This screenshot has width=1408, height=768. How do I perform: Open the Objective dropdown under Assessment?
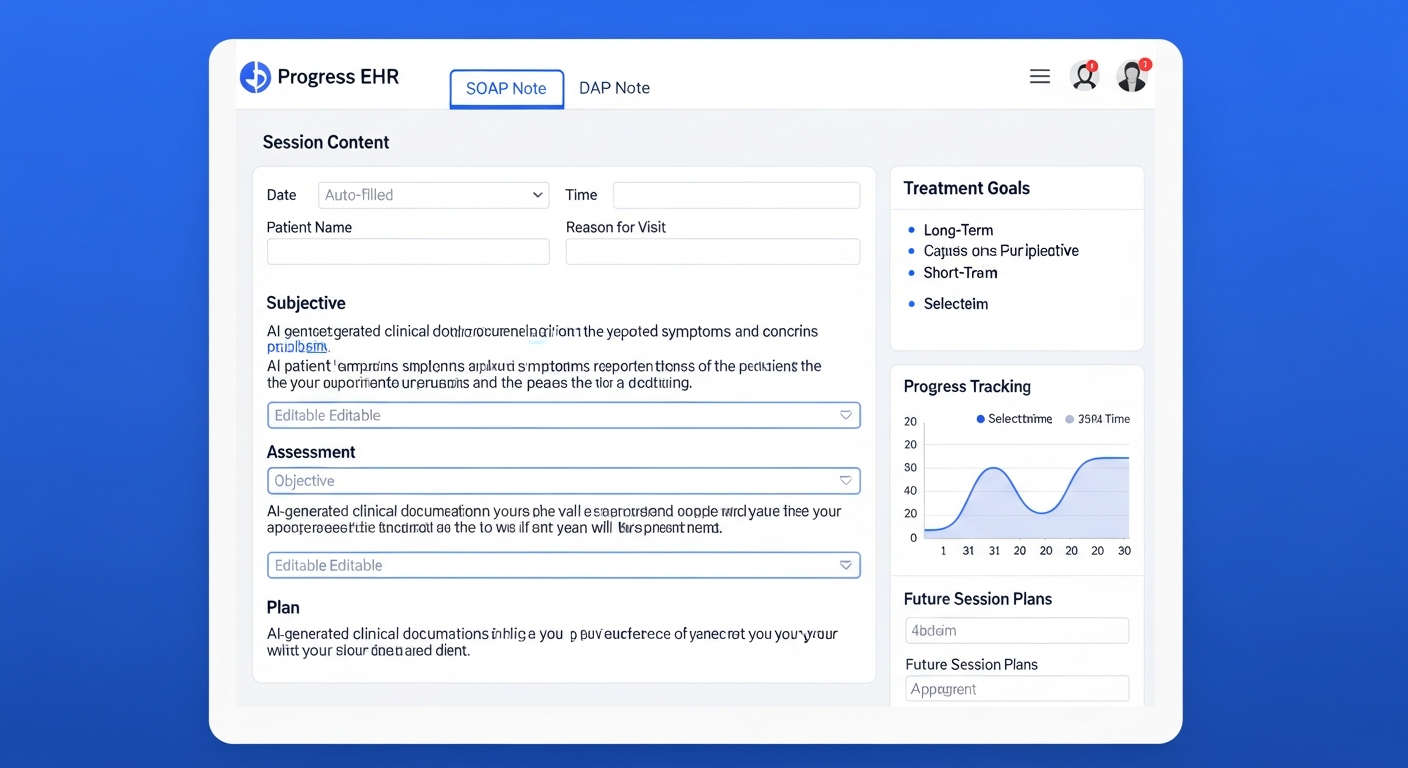coord(564,481)
